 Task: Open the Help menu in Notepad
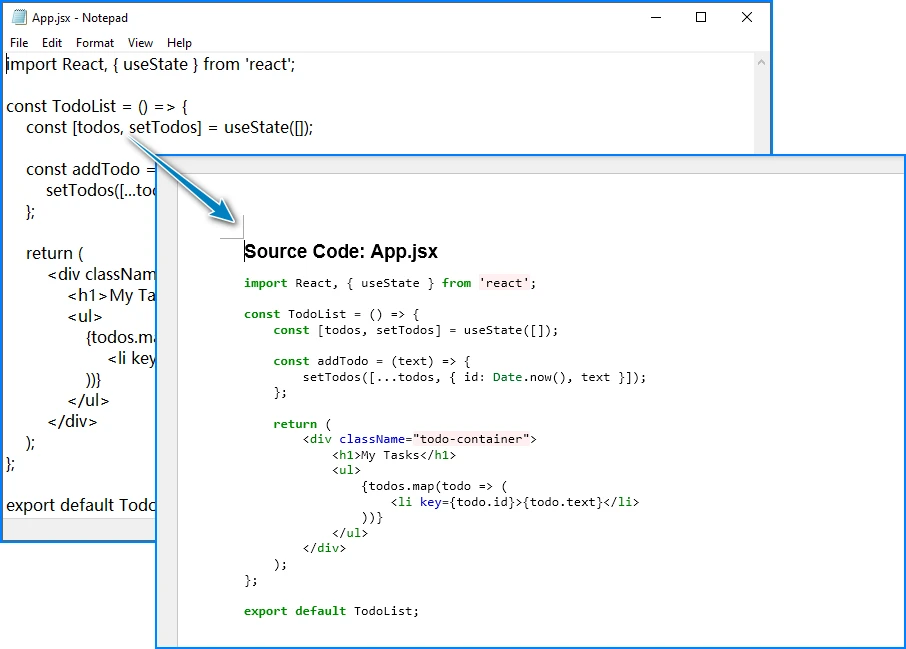click(179, 43)
